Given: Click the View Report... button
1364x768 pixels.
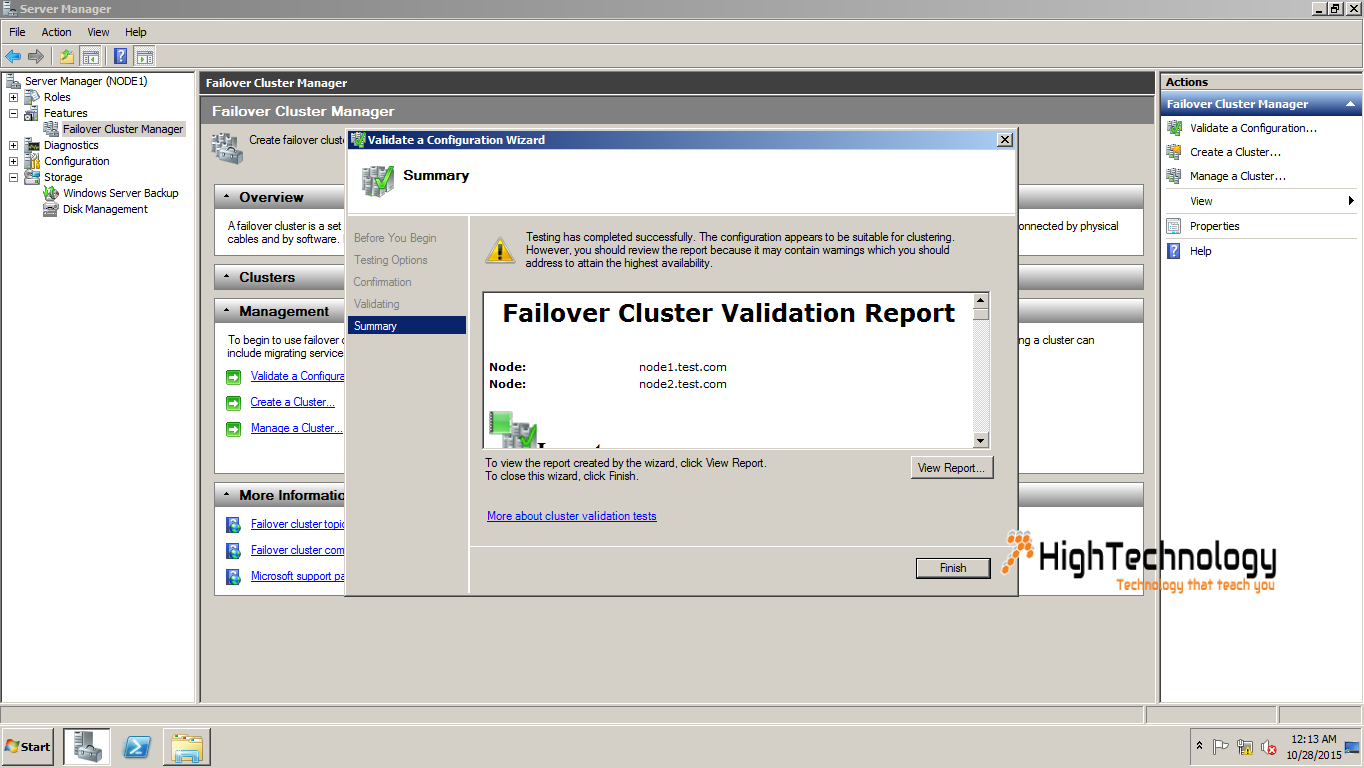Looking at the screenshot, I should pos(952,468).
